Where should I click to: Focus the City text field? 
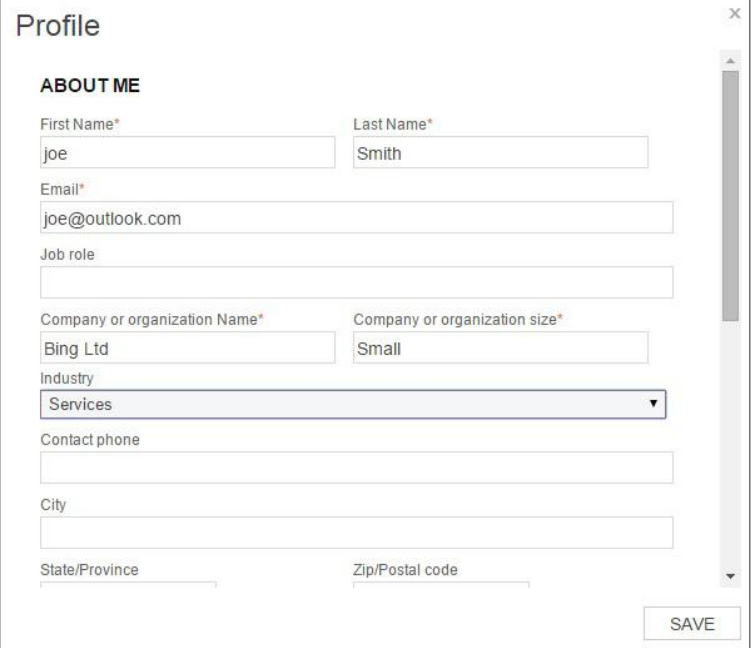(356, 532)
